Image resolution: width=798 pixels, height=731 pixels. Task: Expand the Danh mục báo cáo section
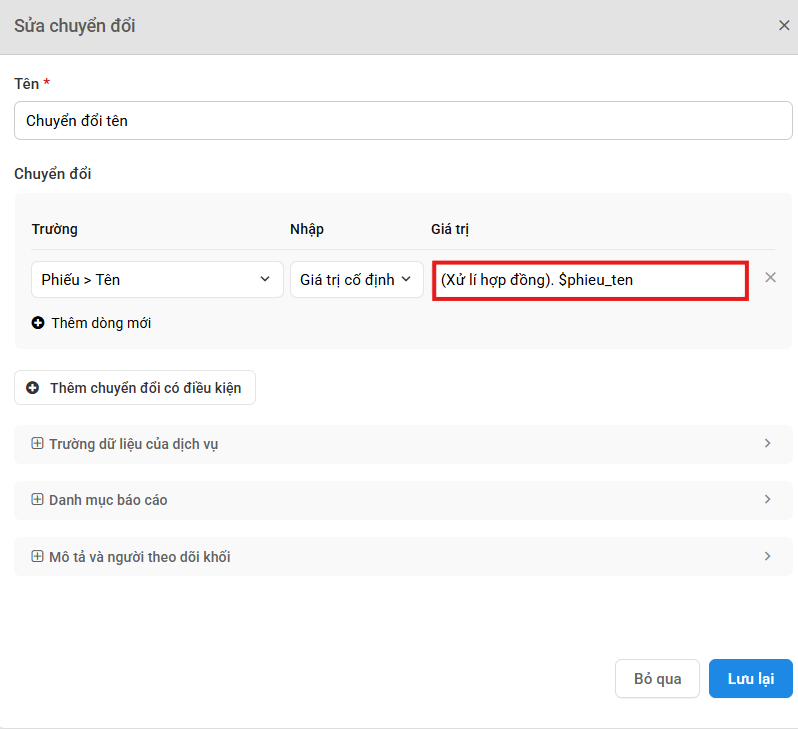click(x=403, y=500)
